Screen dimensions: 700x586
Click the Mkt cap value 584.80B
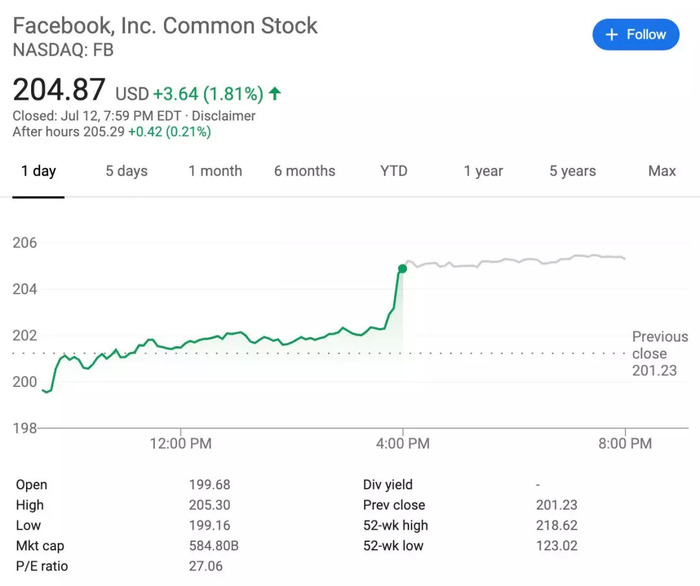click(x=214, y=546)
